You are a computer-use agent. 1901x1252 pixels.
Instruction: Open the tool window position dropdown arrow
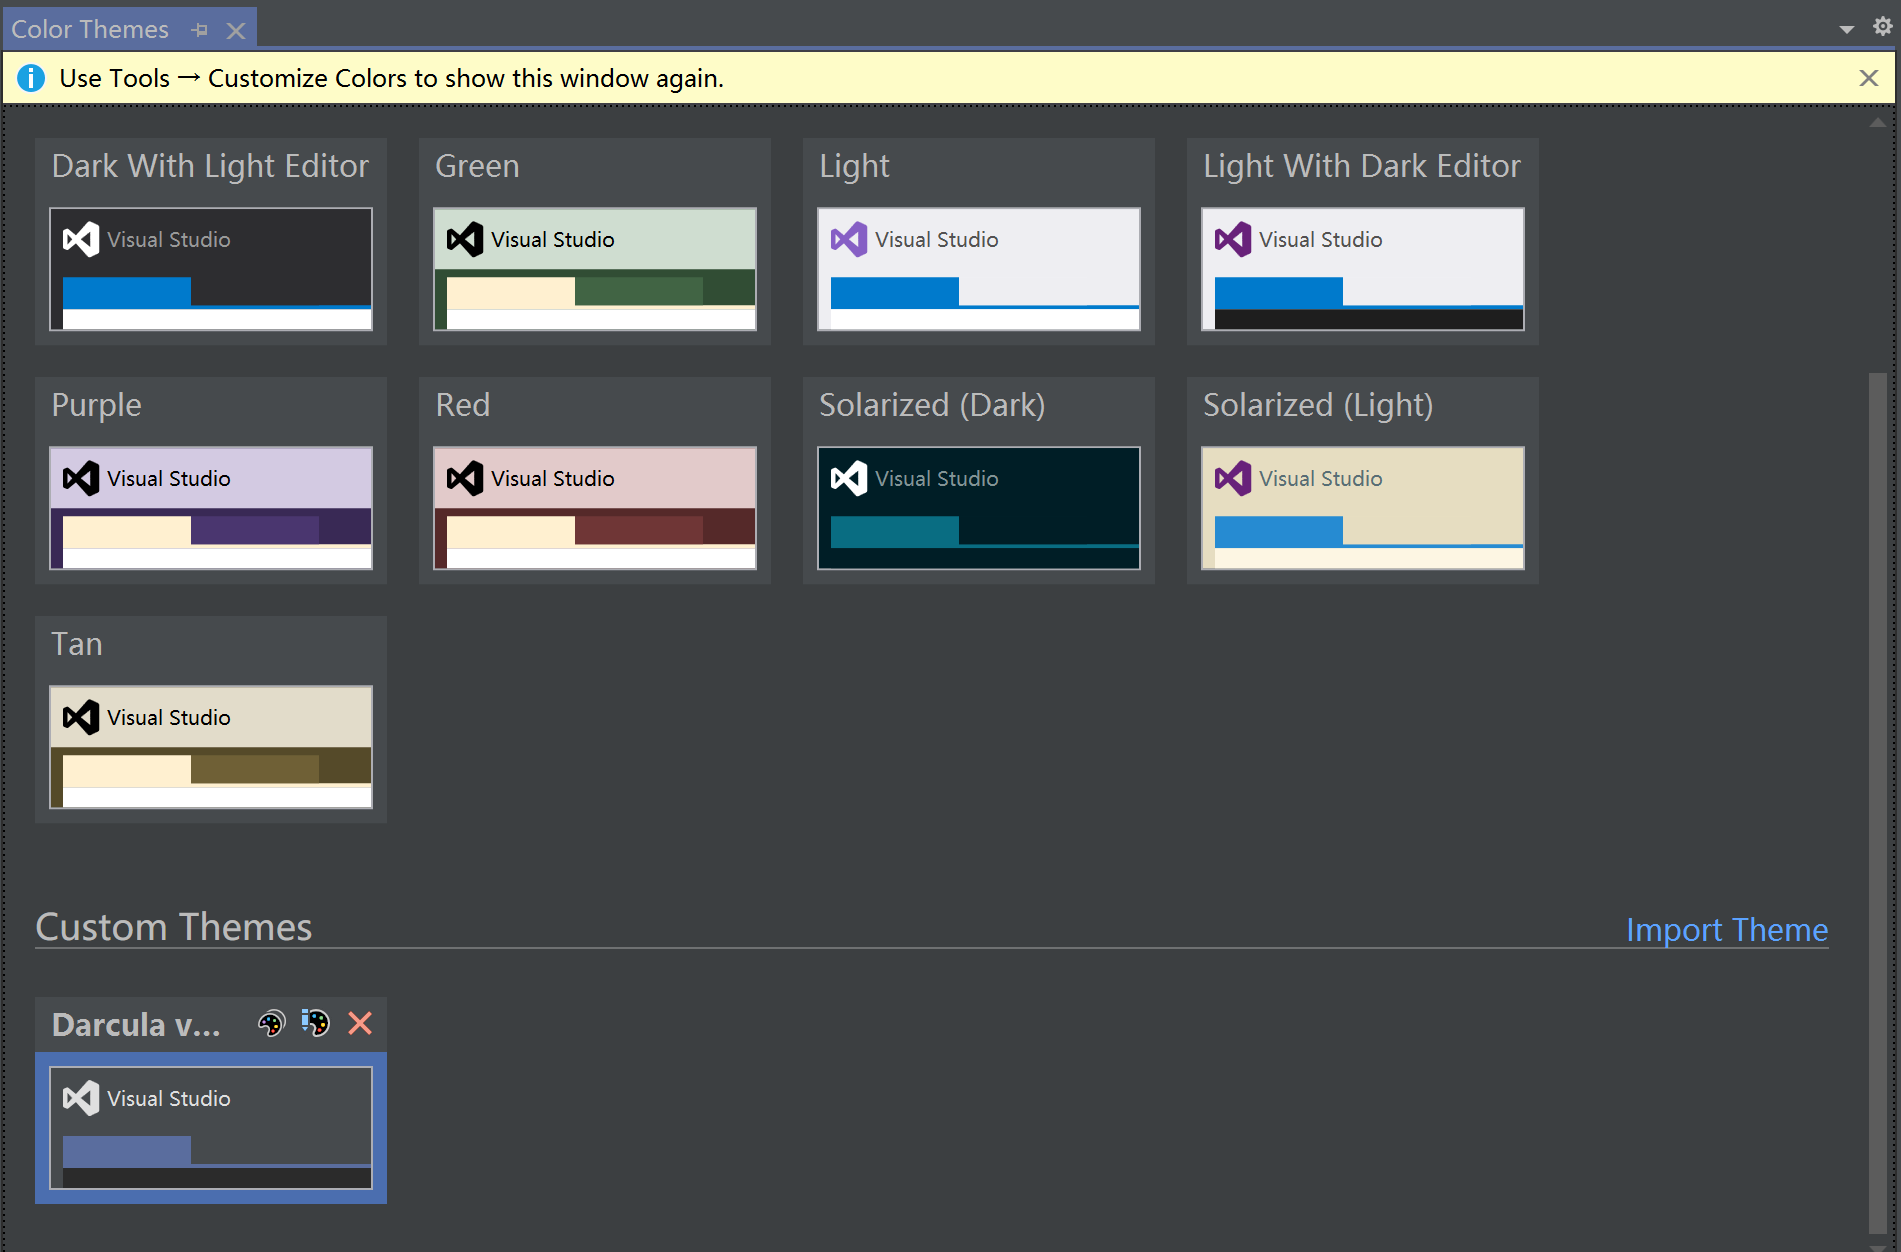click(1847, 29)
